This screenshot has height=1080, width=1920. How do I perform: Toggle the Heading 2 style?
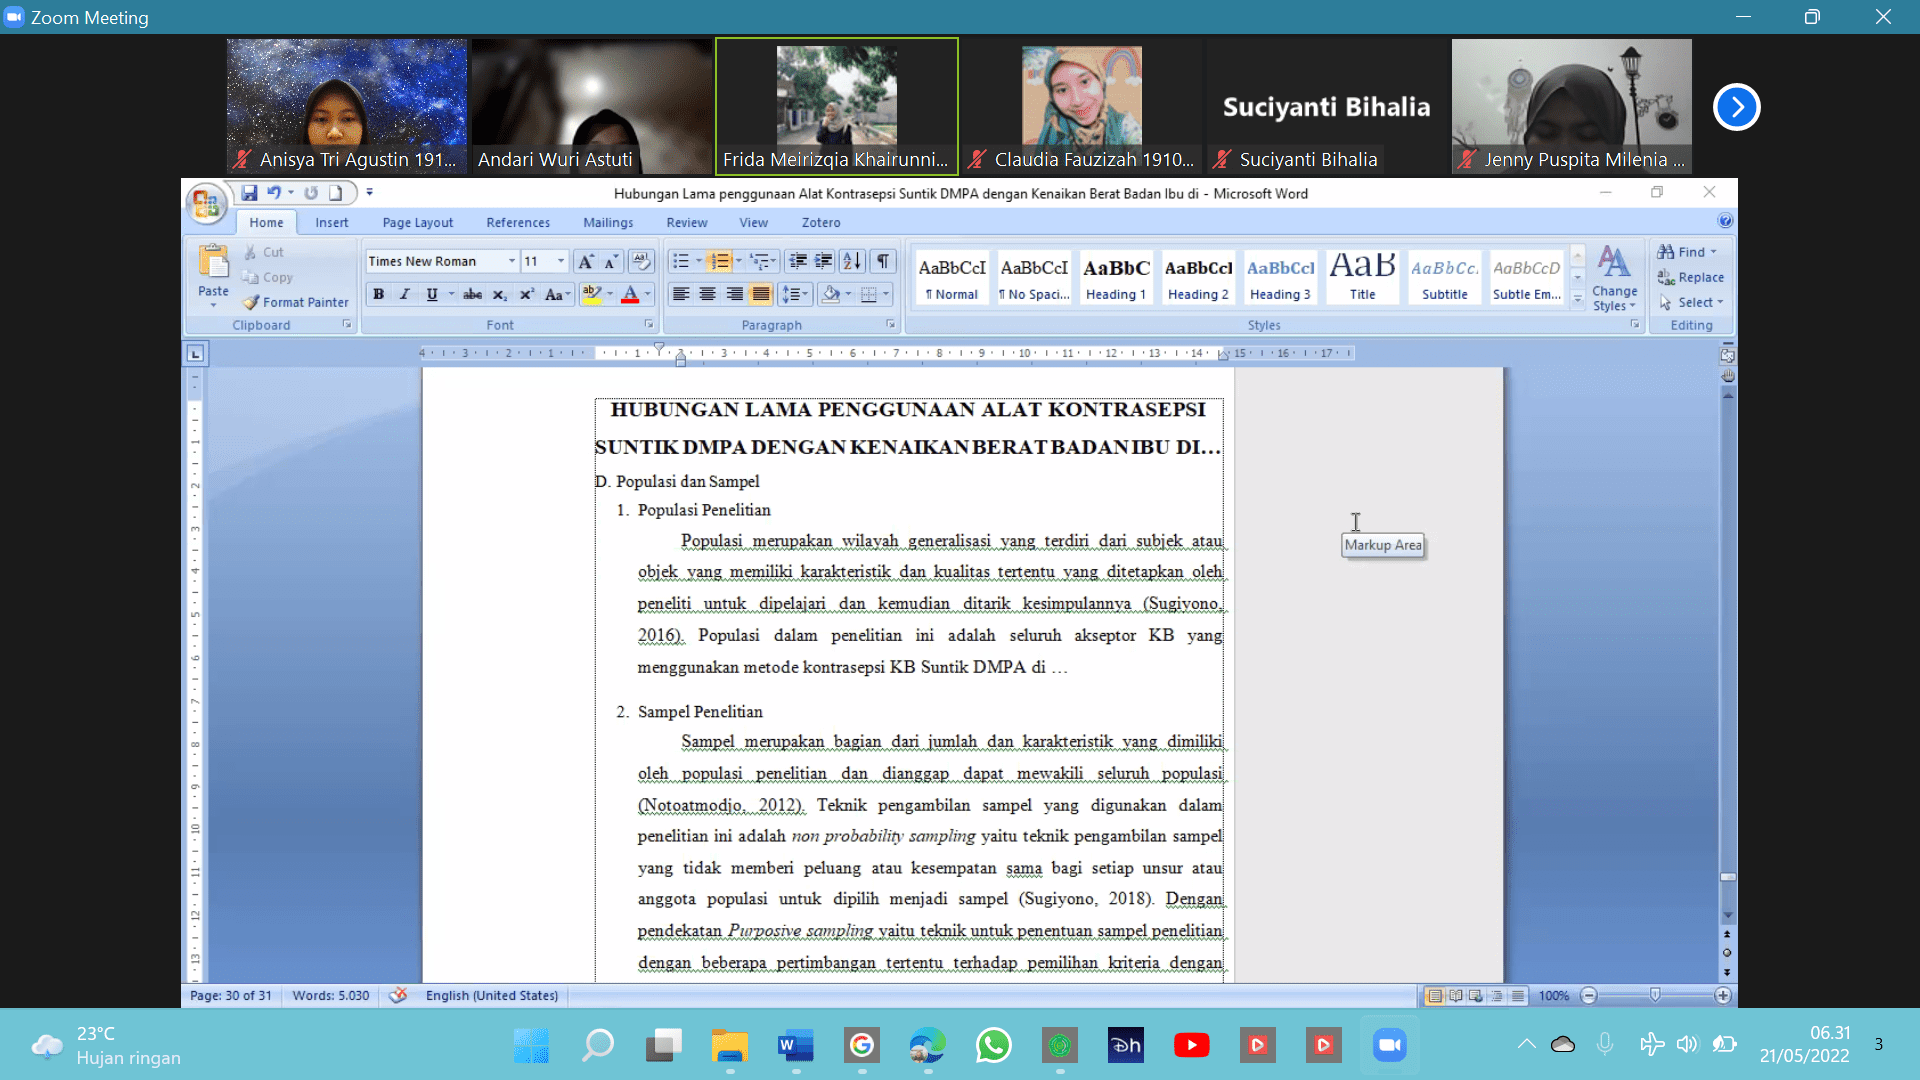1195,277
